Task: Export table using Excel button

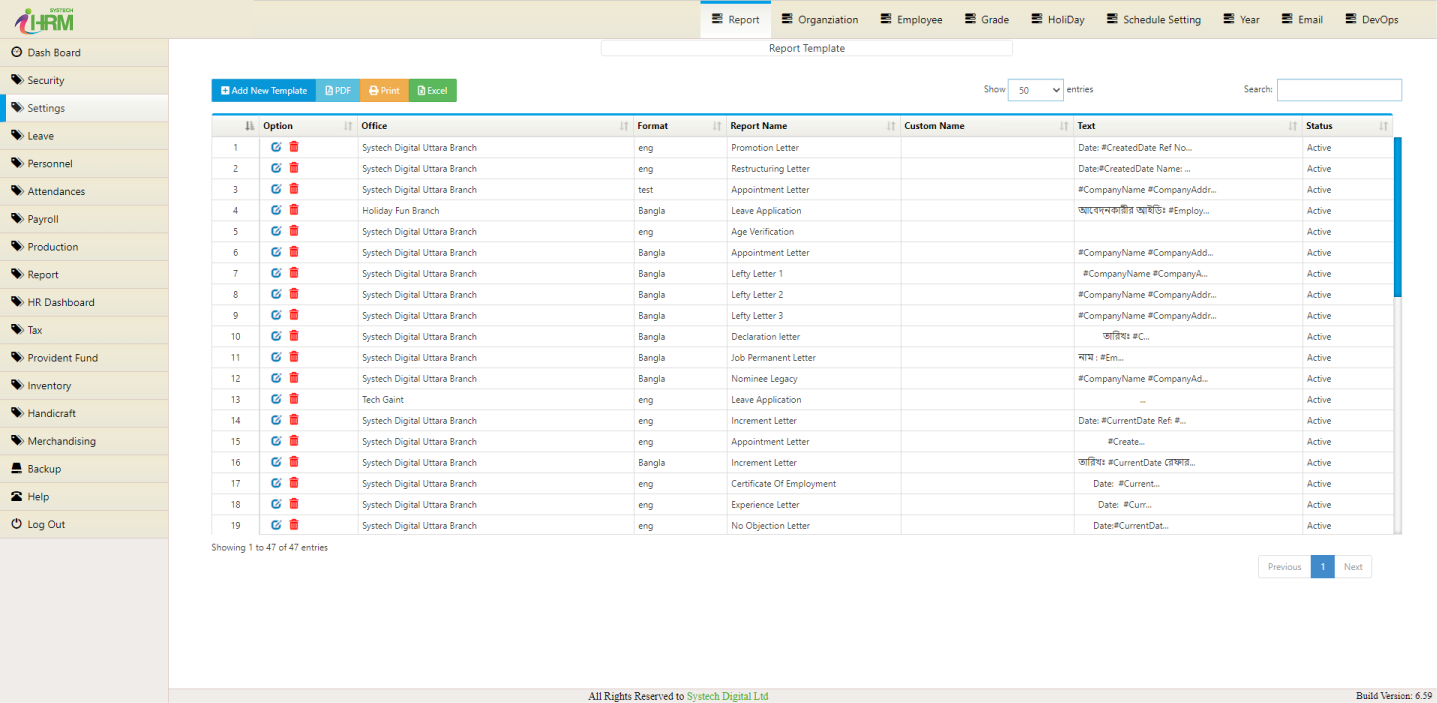Action: click(x=432, y=91)
